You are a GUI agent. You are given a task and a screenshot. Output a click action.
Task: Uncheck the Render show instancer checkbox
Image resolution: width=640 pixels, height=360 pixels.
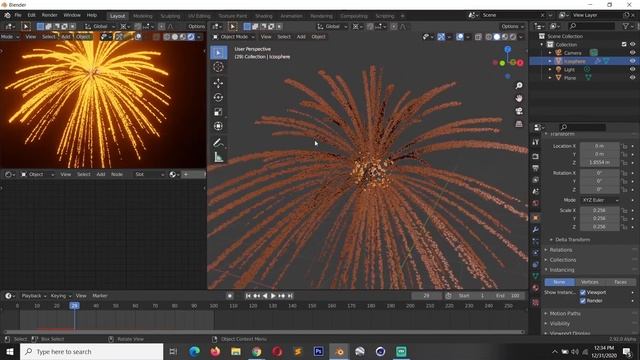click(x=583, y=301)
